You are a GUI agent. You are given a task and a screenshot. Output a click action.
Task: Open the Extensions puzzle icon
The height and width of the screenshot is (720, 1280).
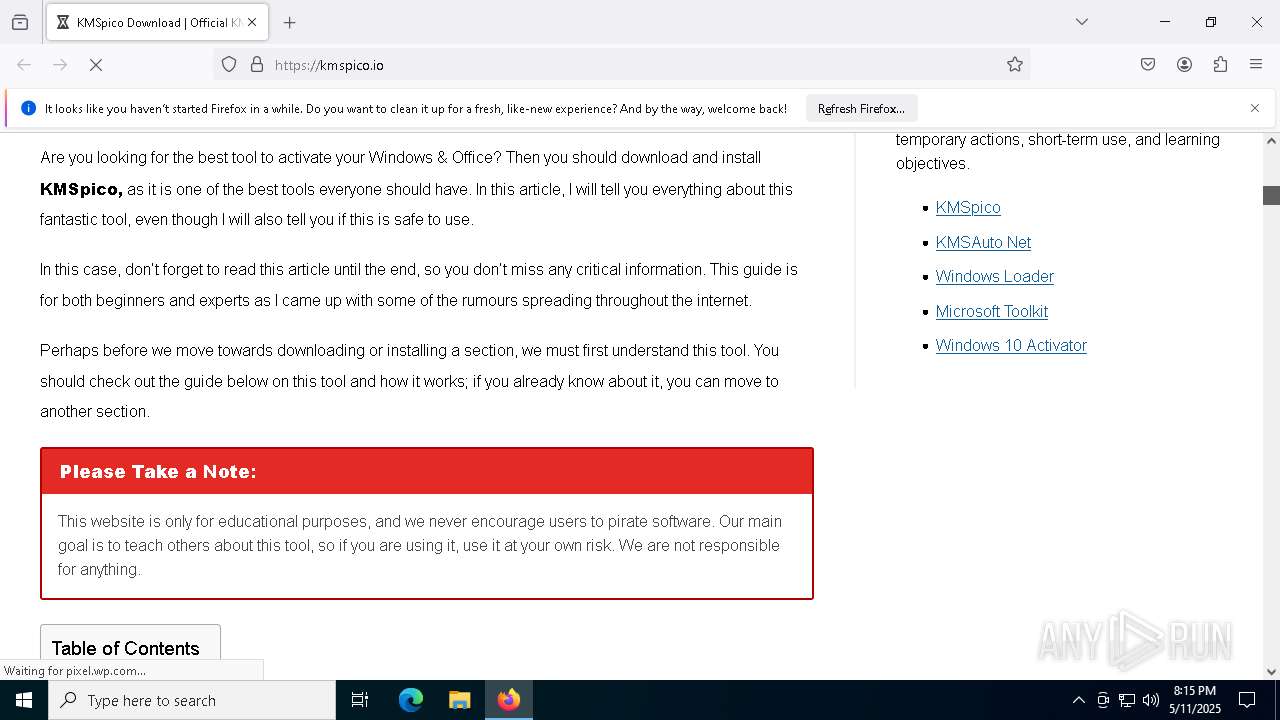pyautogui.click(x=1220, y=65)
